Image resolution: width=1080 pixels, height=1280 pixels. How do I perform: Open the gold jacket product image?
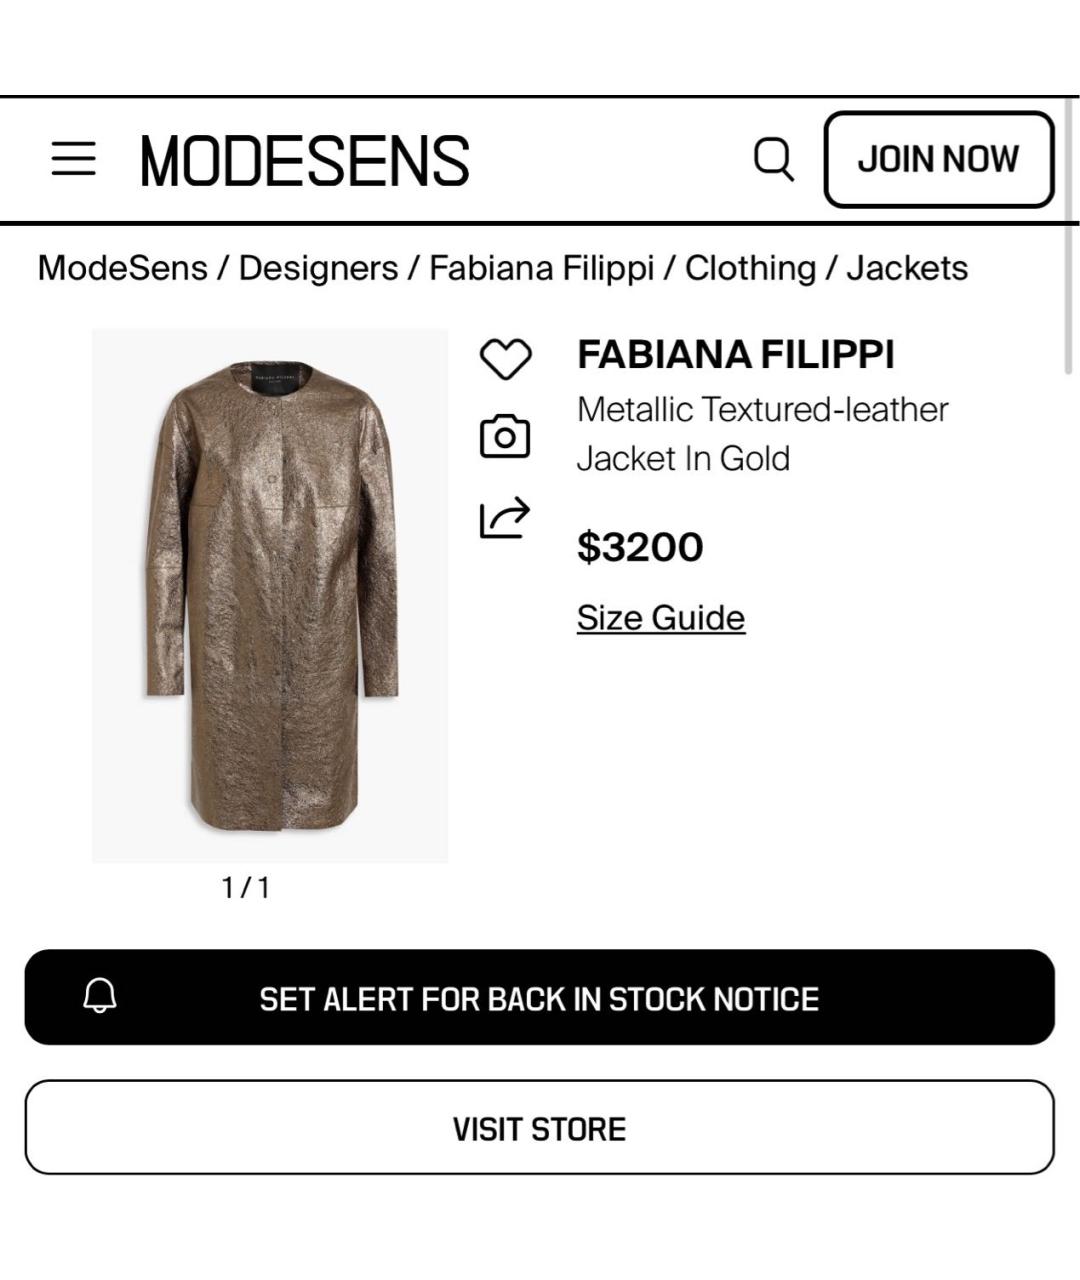[x=270, y=595]
